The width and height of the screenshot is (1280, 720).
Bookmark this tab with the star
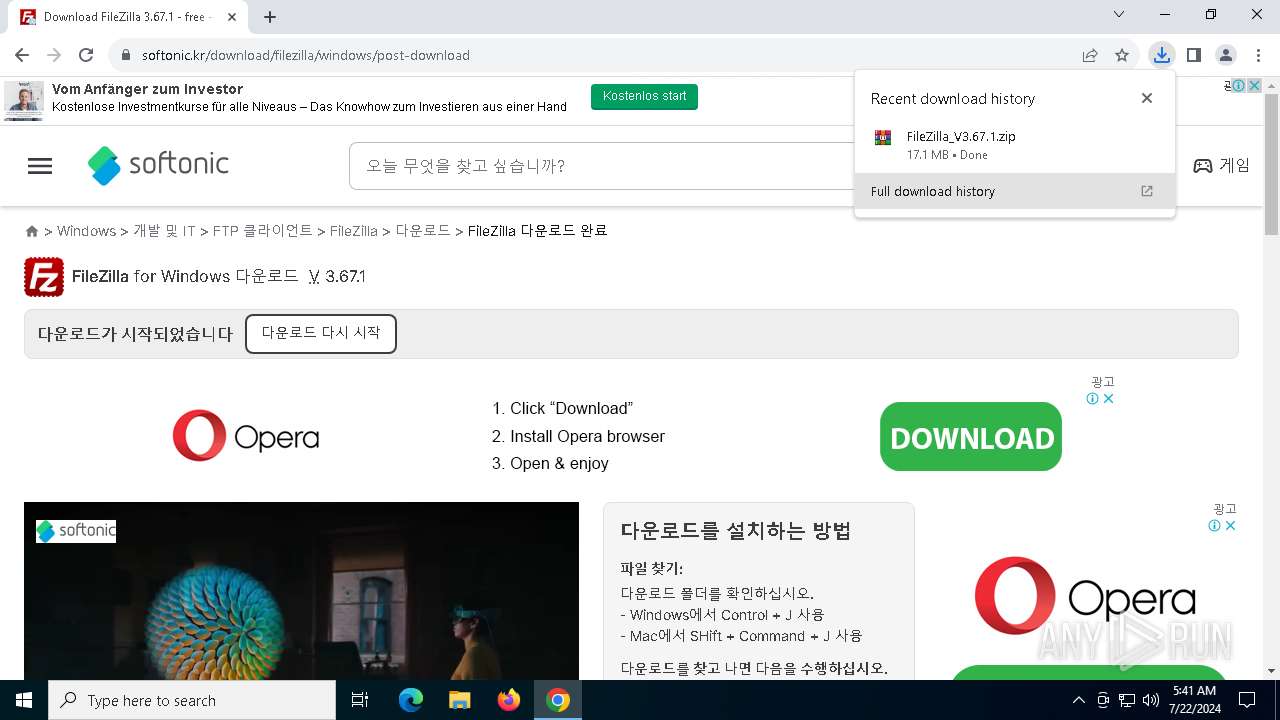click(1122, 55)
